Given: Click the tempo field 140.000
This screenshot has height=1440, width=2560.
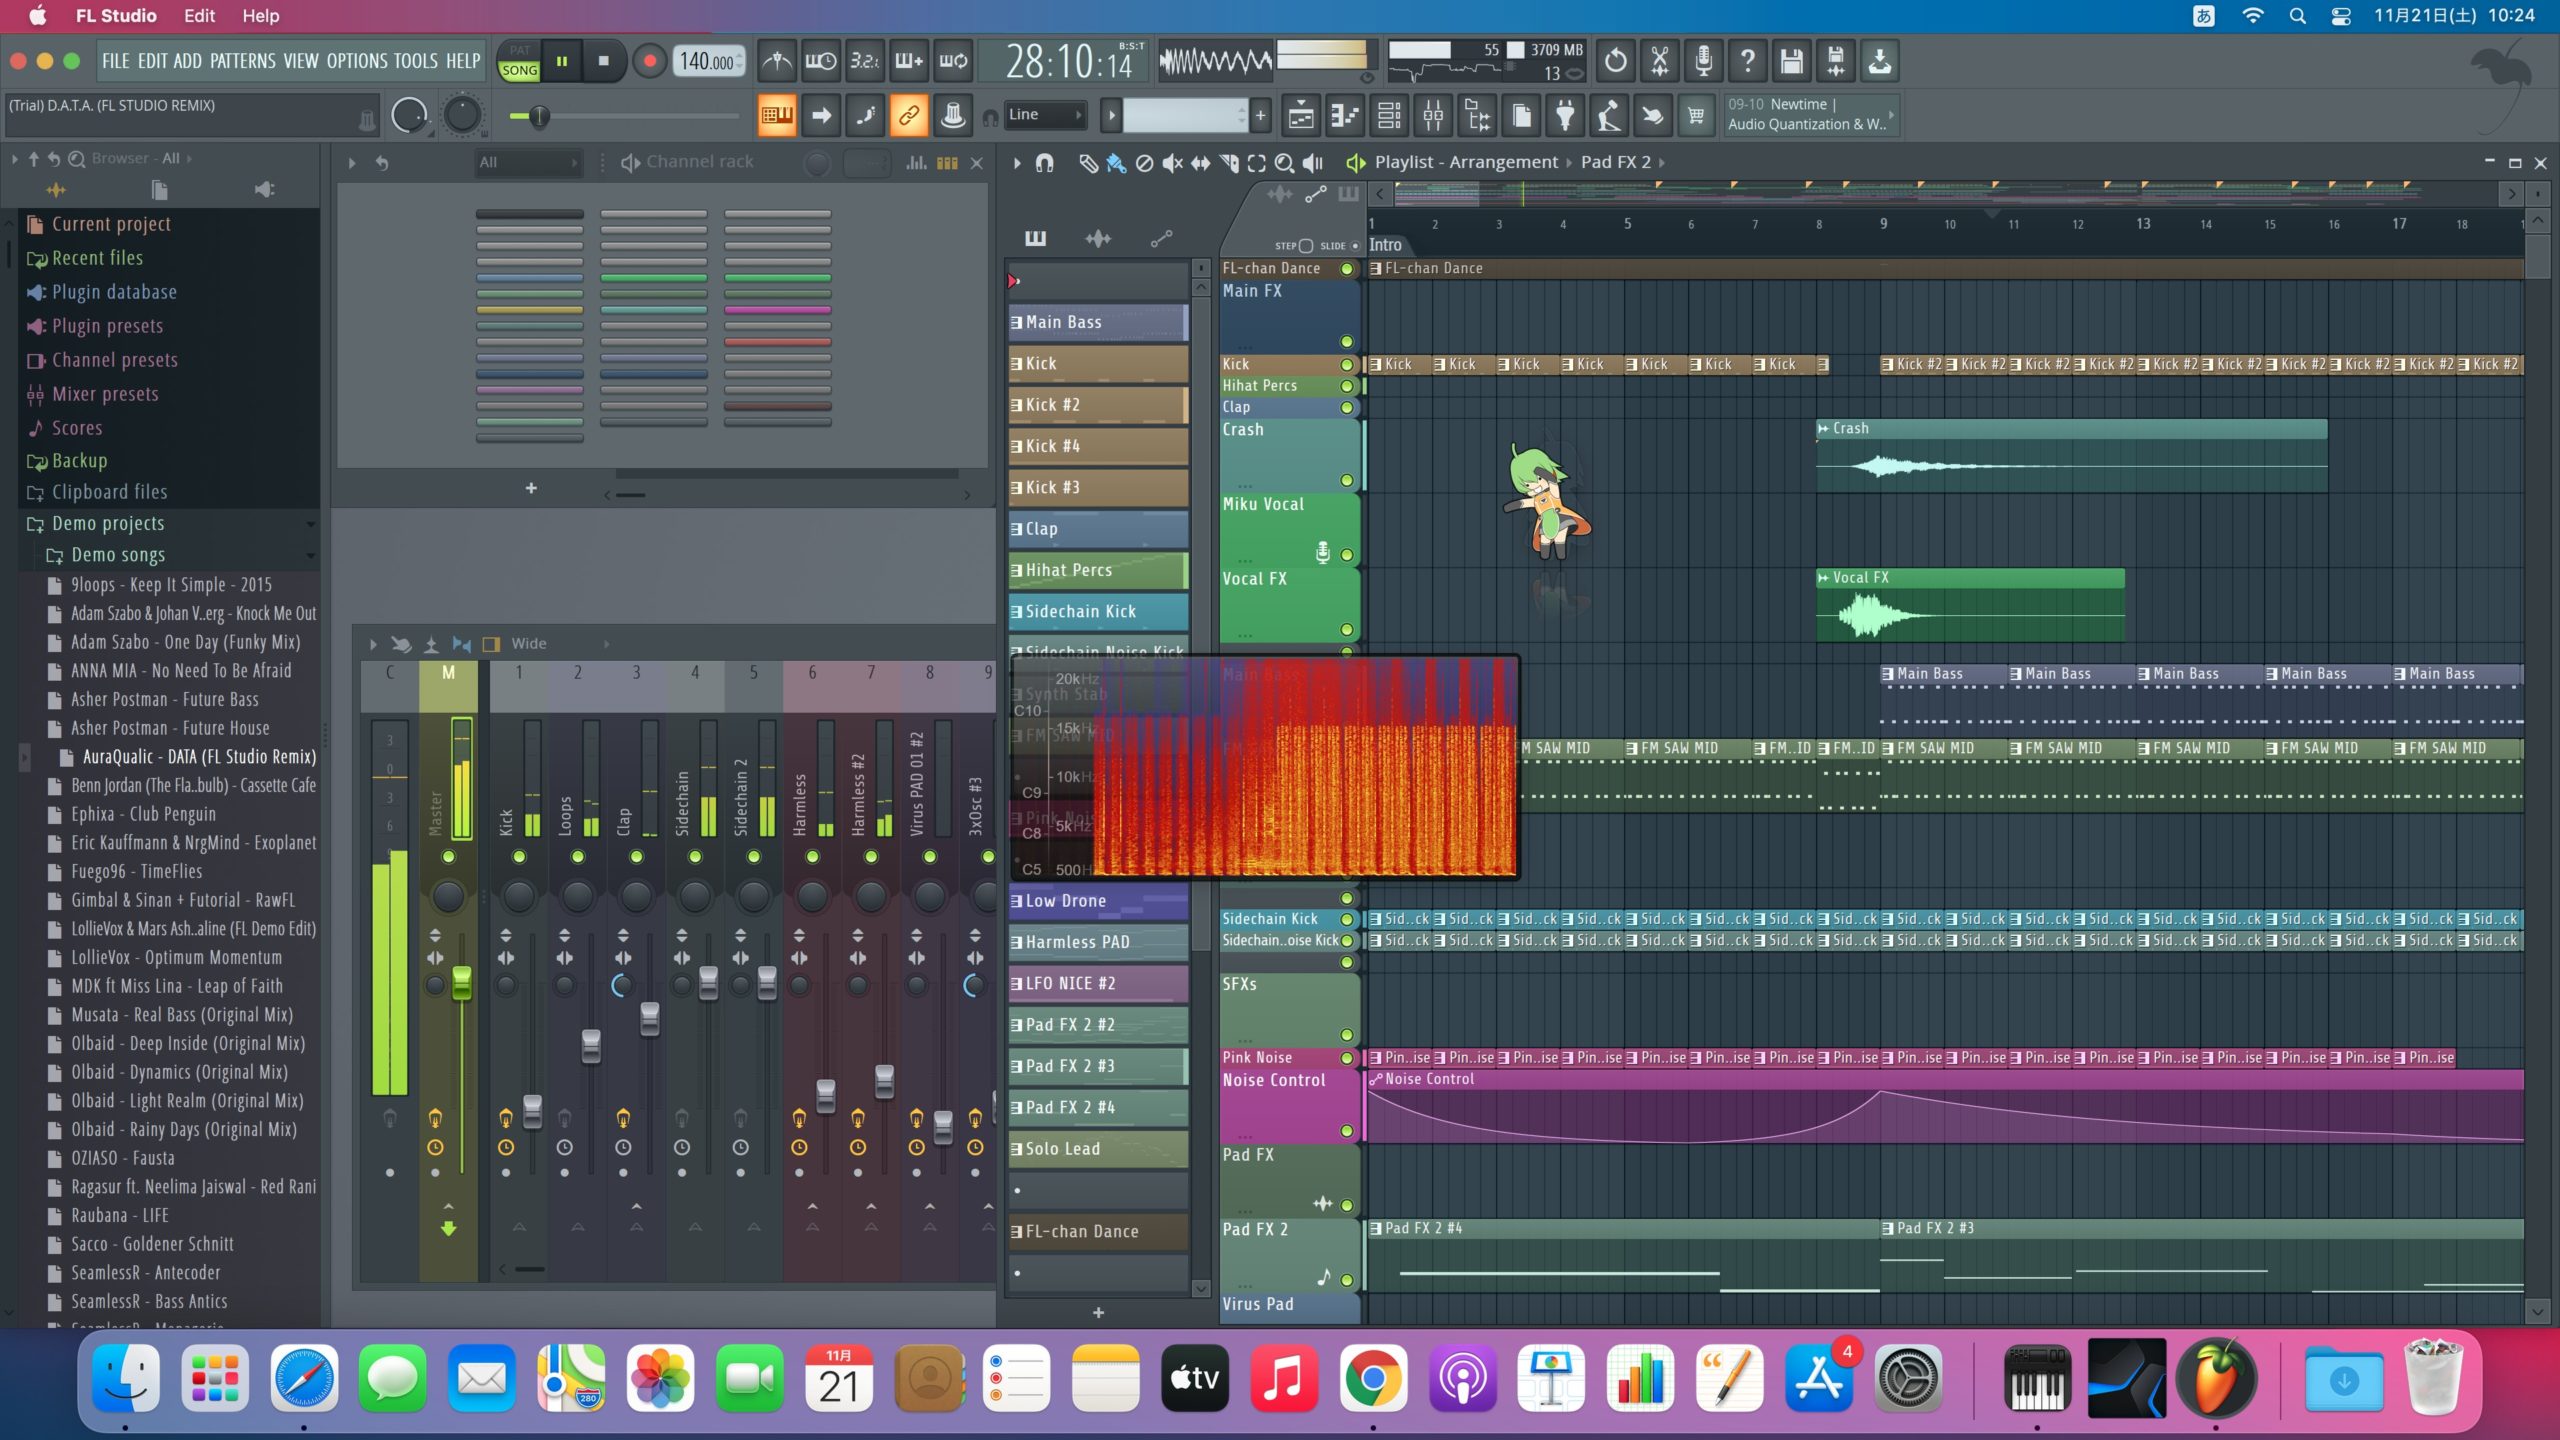Looking at the screenshot, I should (708, 61).
